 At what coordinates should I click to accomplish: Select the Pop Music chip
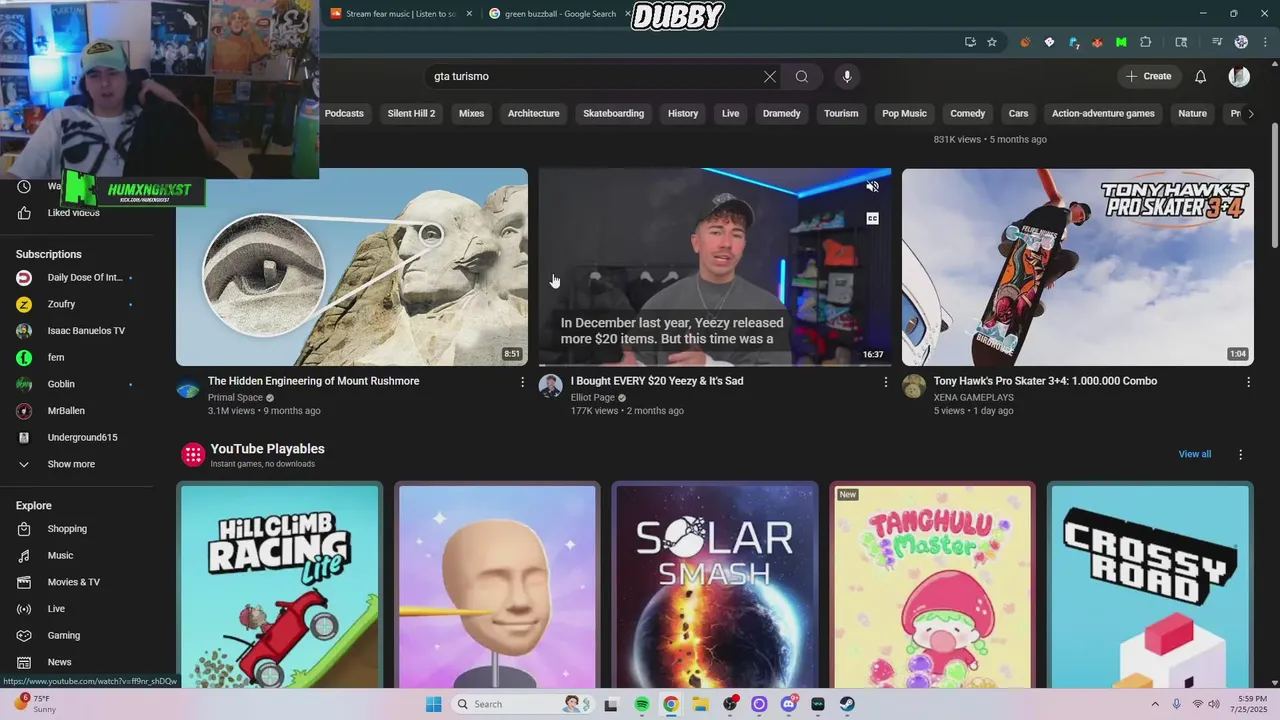[904, 114]
